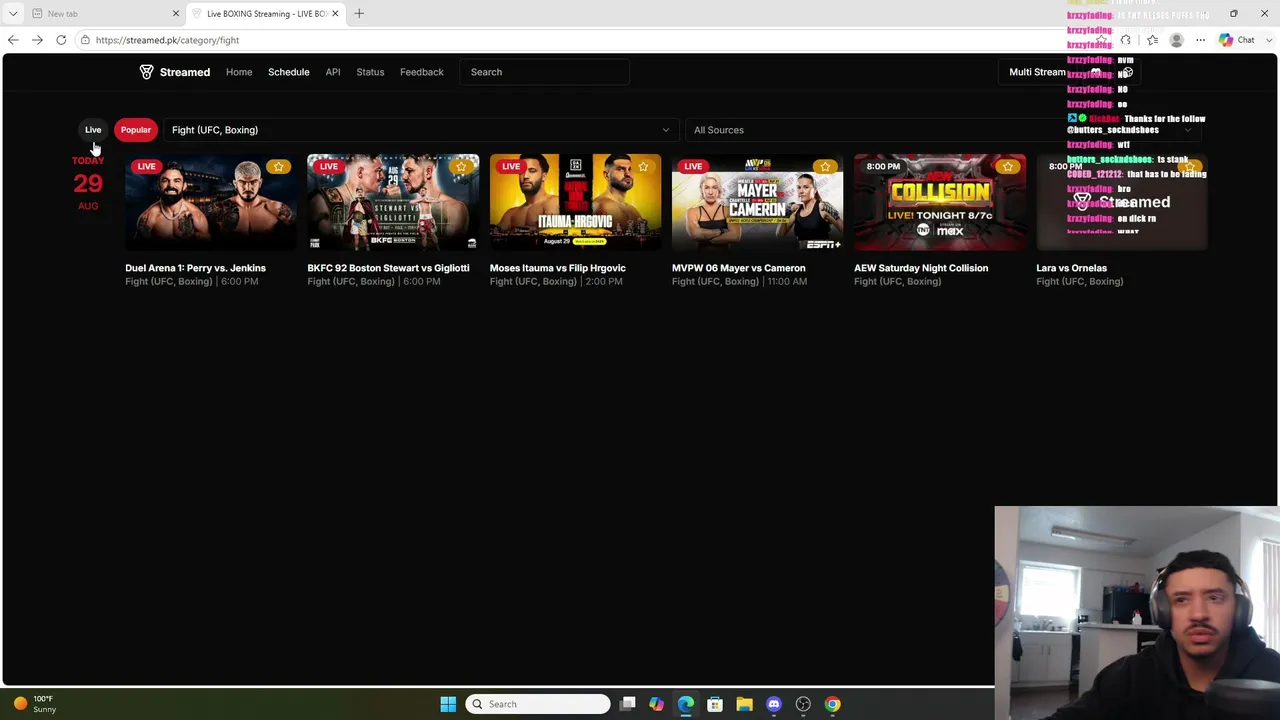1280x720 pixels.
Task: Open Microsoft Store from the taskbar
Action: [715, 704]
